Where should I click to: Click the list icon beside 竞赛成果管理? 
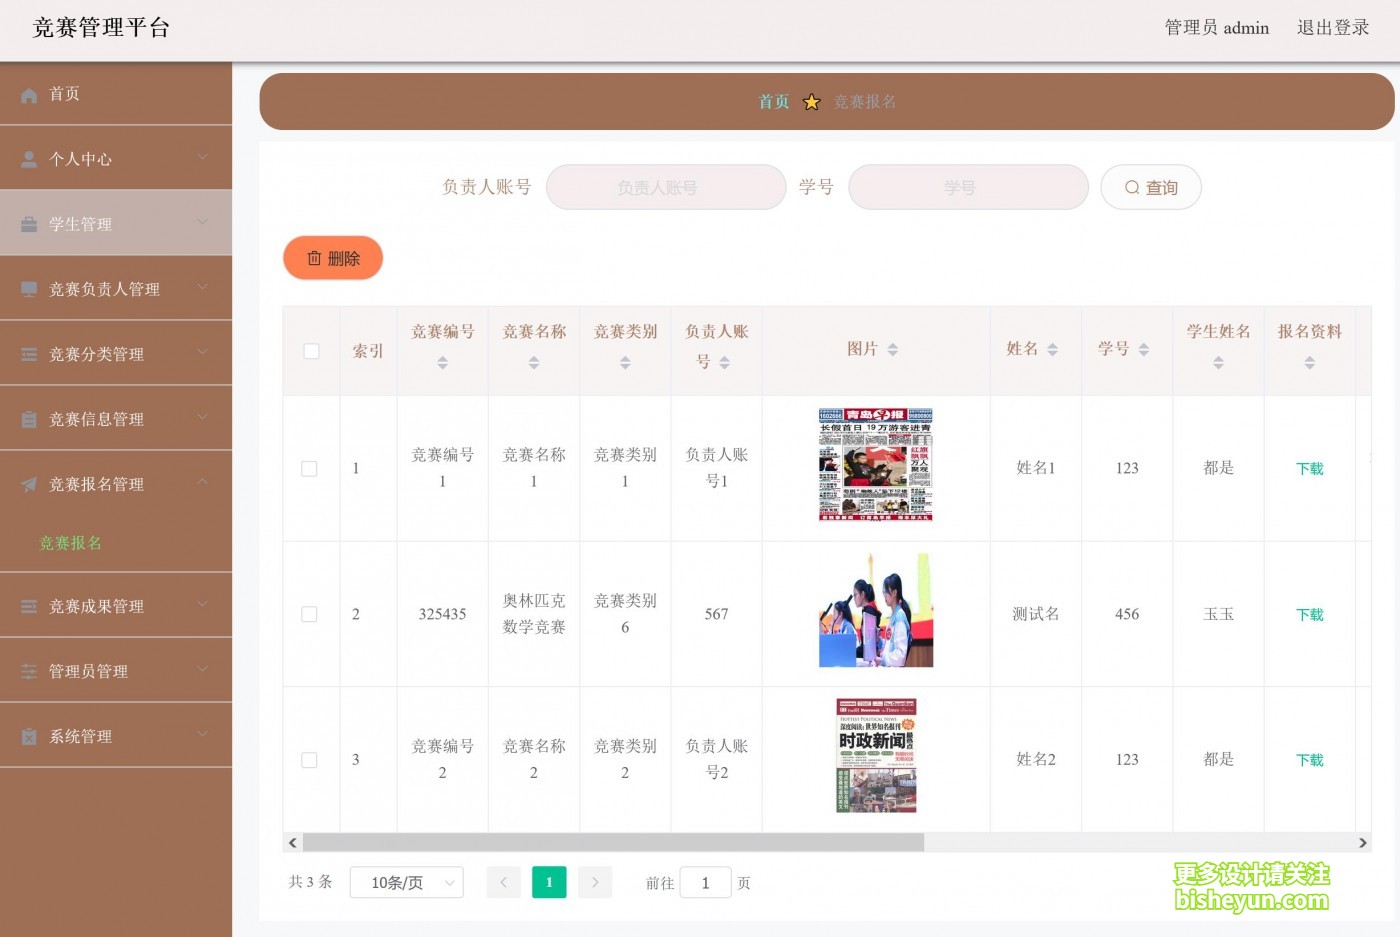(29, 606)
